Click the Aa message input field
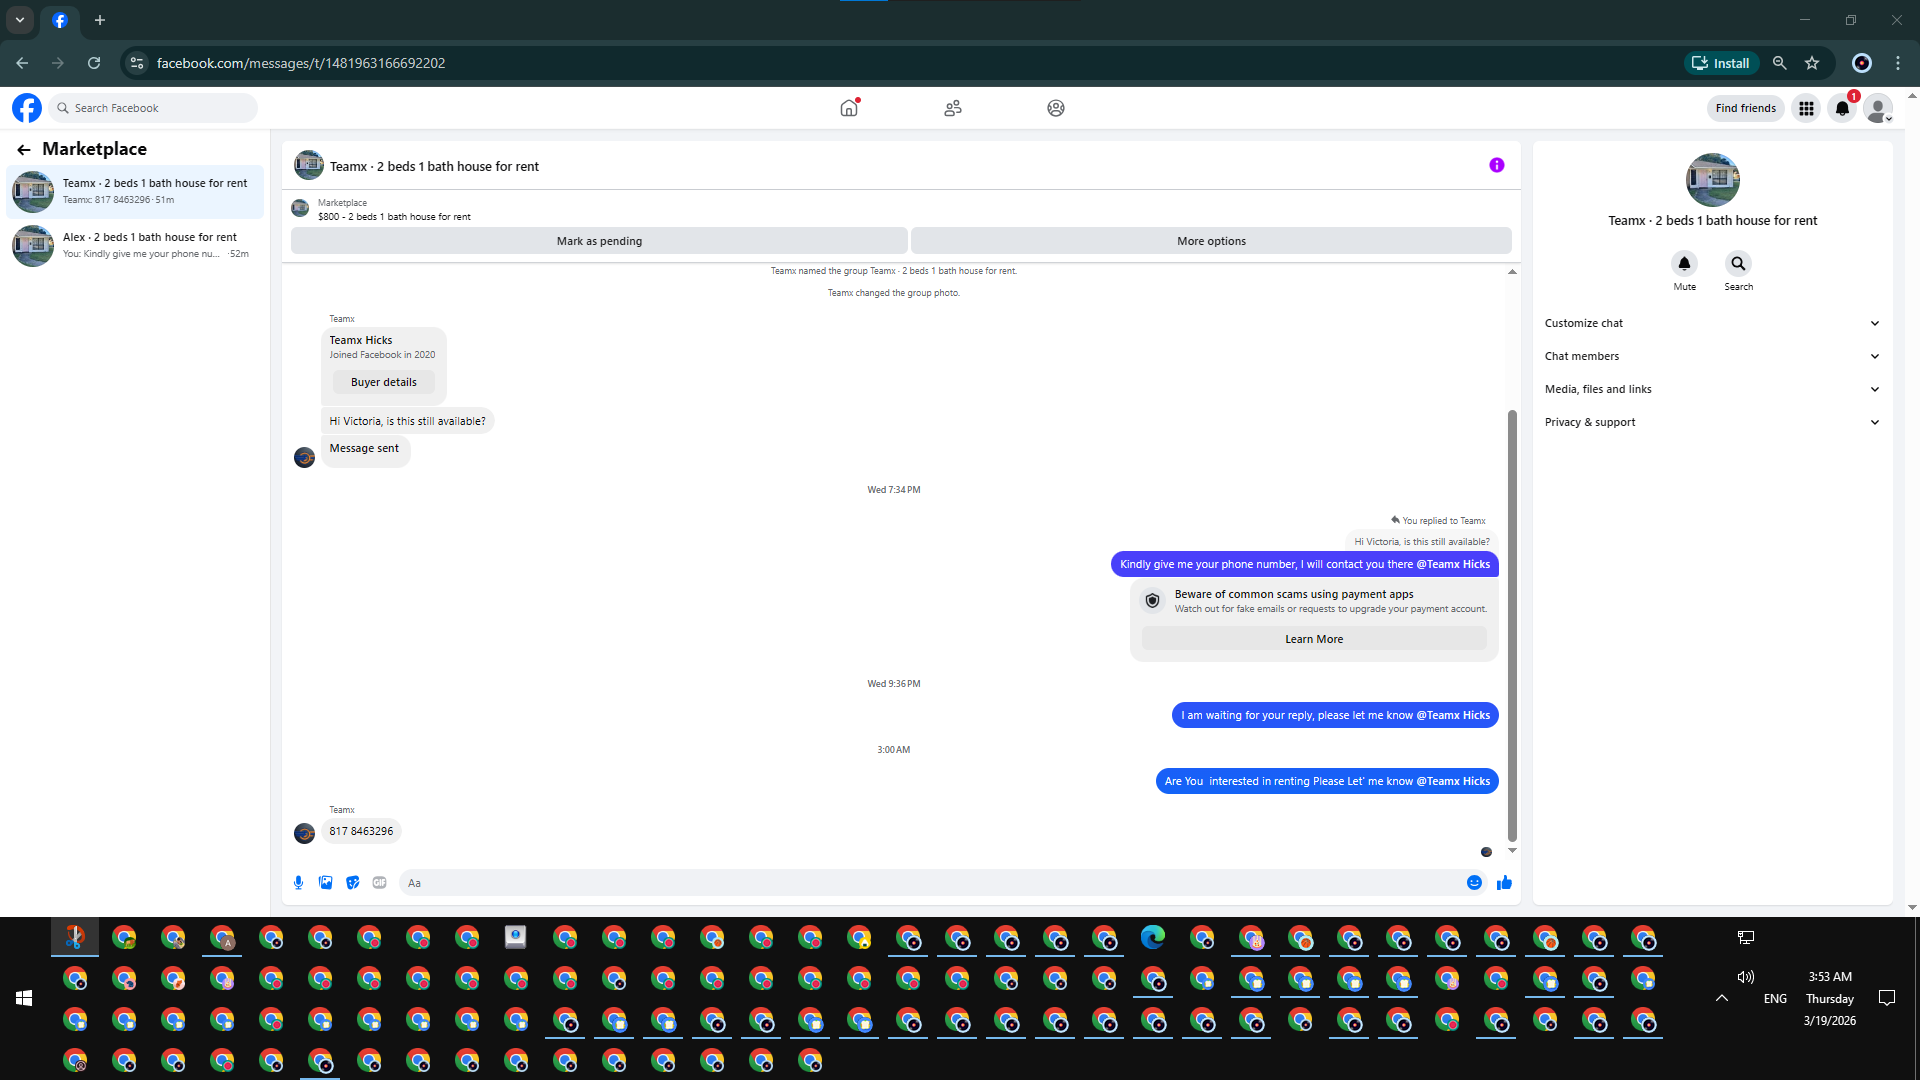Image resolution: width=1920 pixels, height=1080 pixels. (930, 883)
